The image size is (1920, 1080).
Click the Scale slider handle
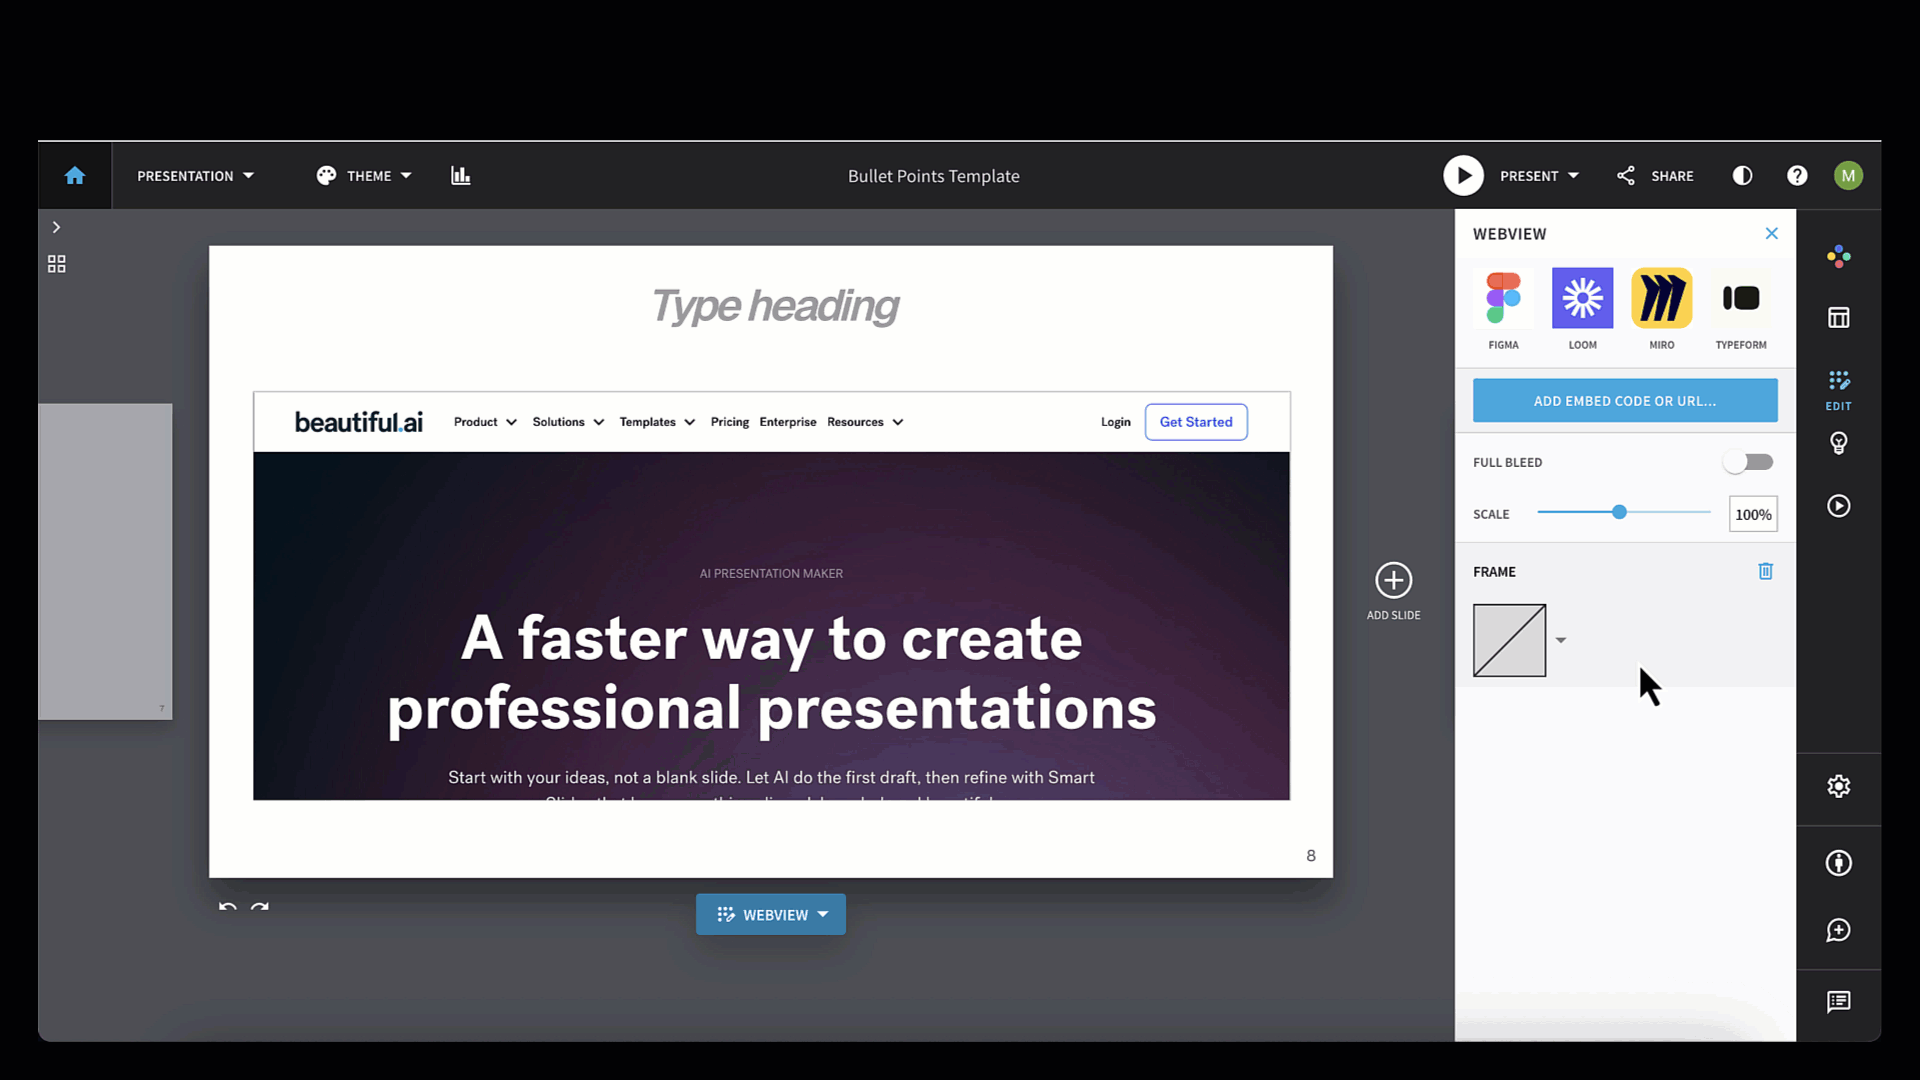(1619, 512)
